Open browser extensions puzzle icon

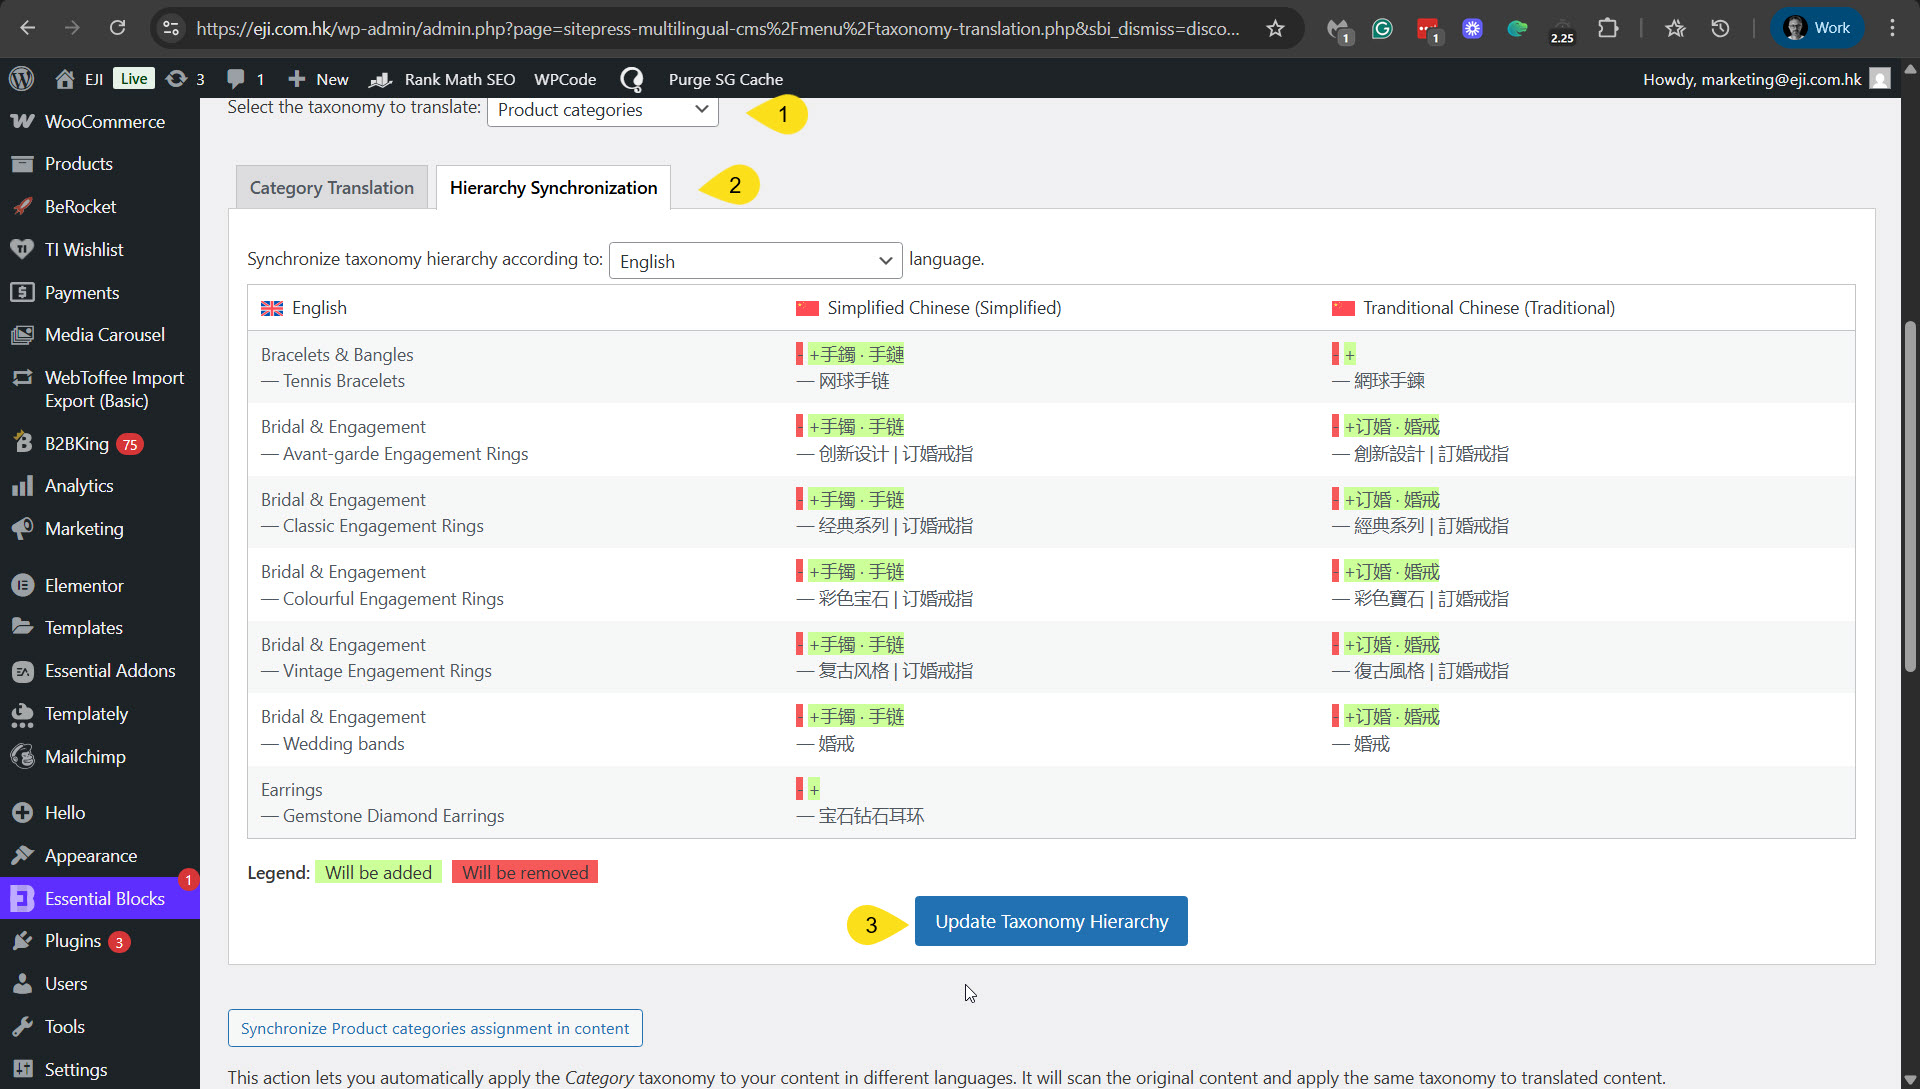pos(1608,28)
